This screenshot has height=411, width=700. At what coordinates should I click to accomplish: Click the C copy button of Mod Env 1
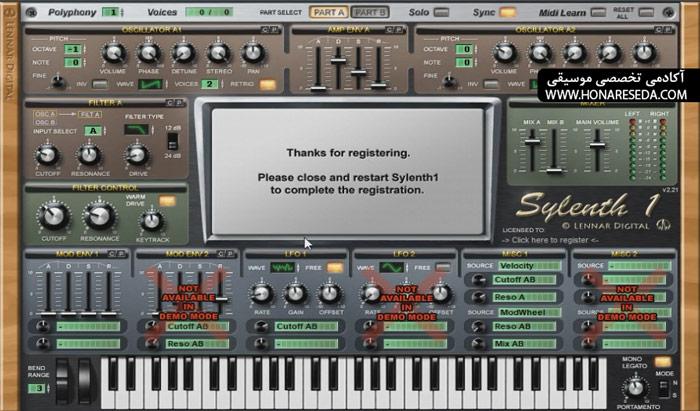point(112,254)
